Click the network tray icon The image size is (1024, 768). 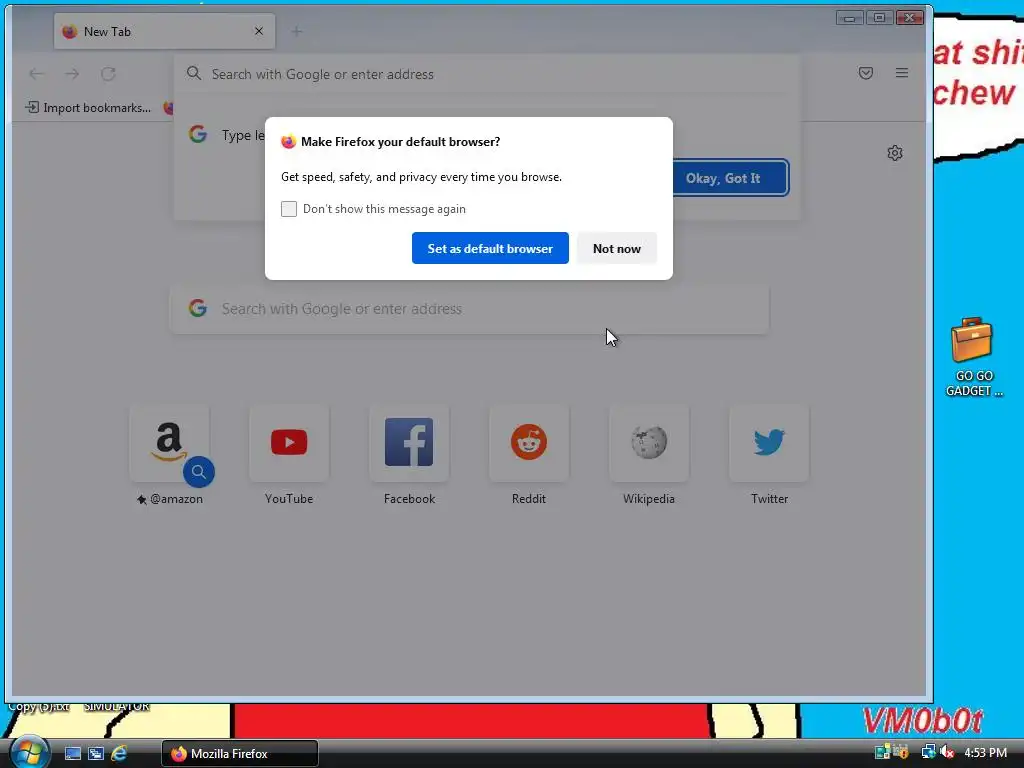coord(928,753)
